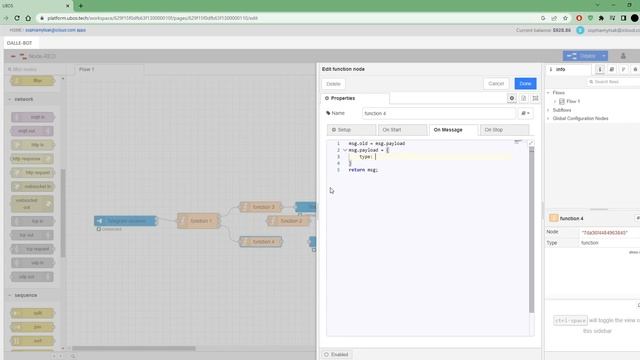Viewport: 640px width, 360px height.
Task: Click the Cancel button
Action: [x=496, y=84]
